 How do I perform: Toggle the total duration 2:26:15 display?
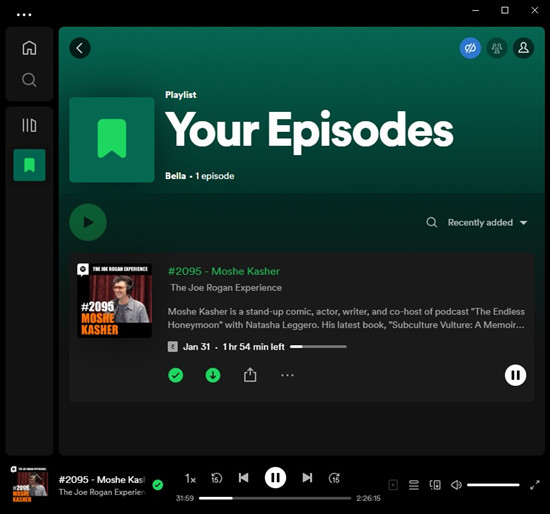point(368,498)
